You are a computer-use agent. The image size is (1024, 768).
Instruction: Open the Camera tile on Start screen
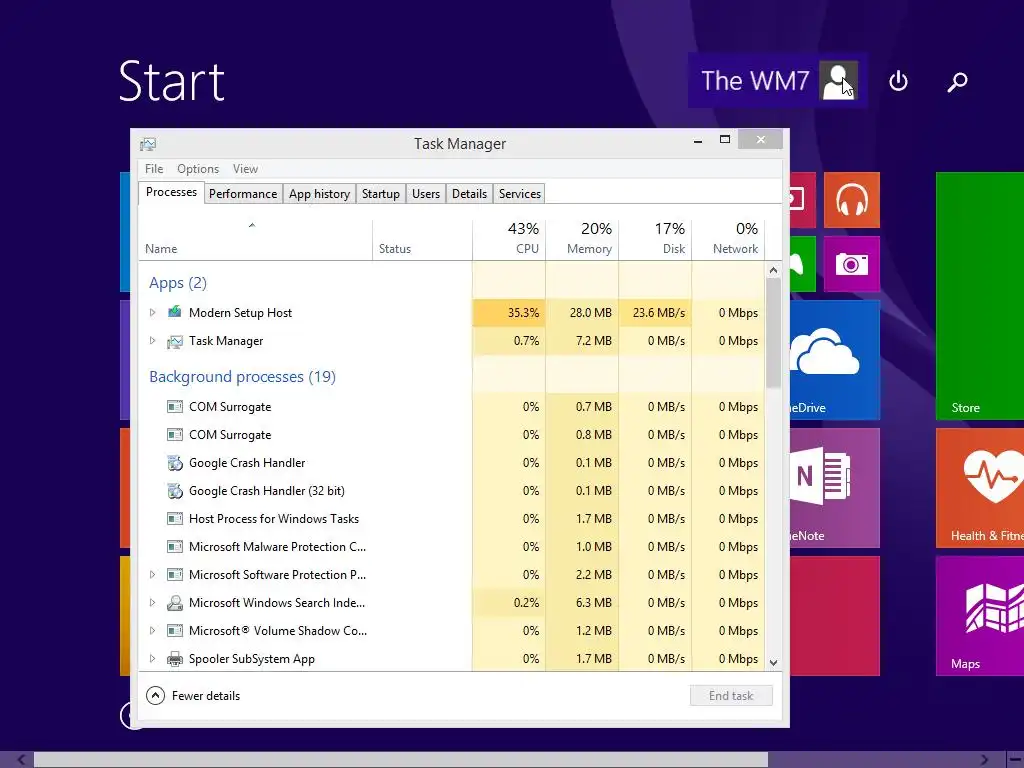[x=852, y=264]
